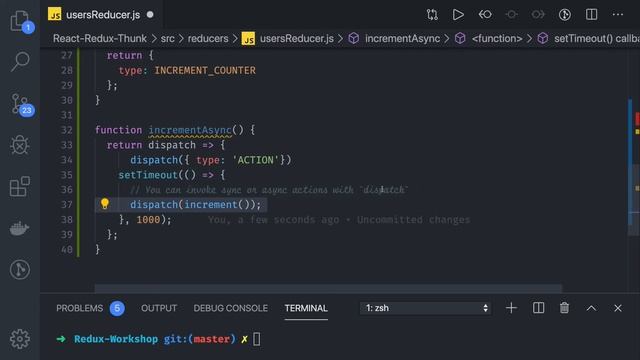Screen dimensions: 640x360
Task: Click line number 37 in gutter
Action: pos(67,204)
